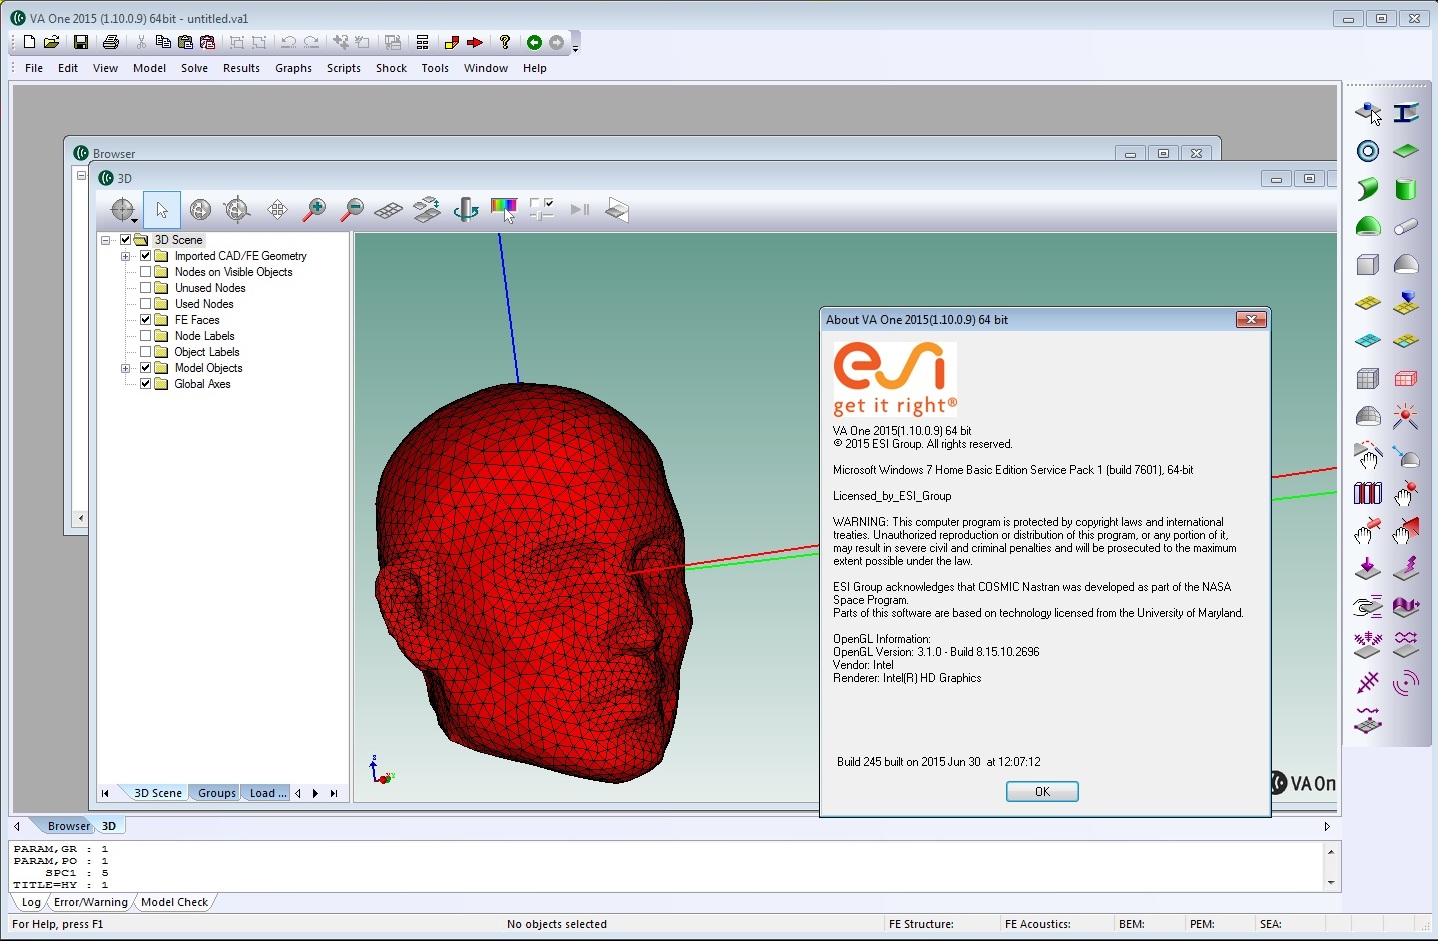Click the Open file folder icon
1438x941 pixels.
pyautogui.click(x=52, y=42)
